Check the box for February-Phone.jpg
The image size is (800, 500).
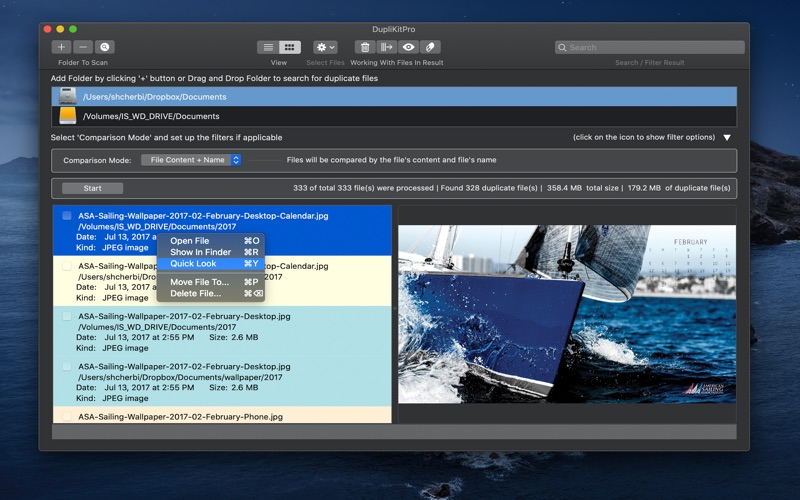(67, 417)
